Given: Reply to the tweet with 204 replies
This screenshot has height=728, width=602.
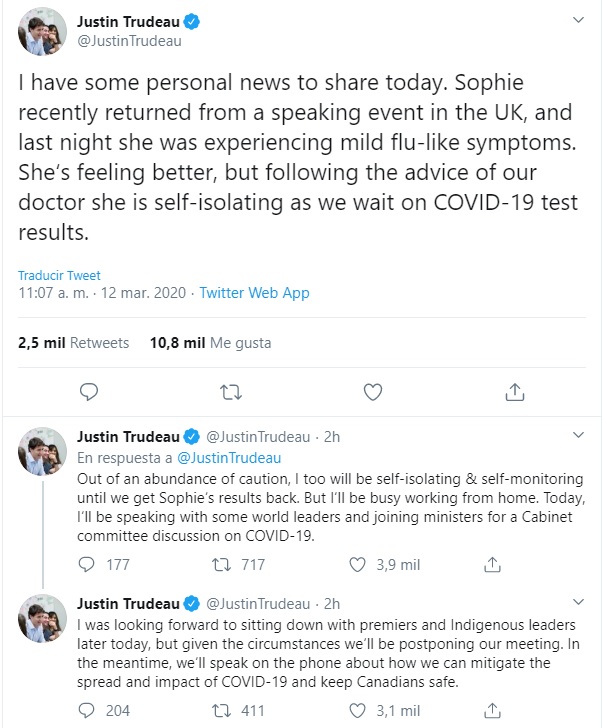Looking at the screenshot, I should point(87,711).
